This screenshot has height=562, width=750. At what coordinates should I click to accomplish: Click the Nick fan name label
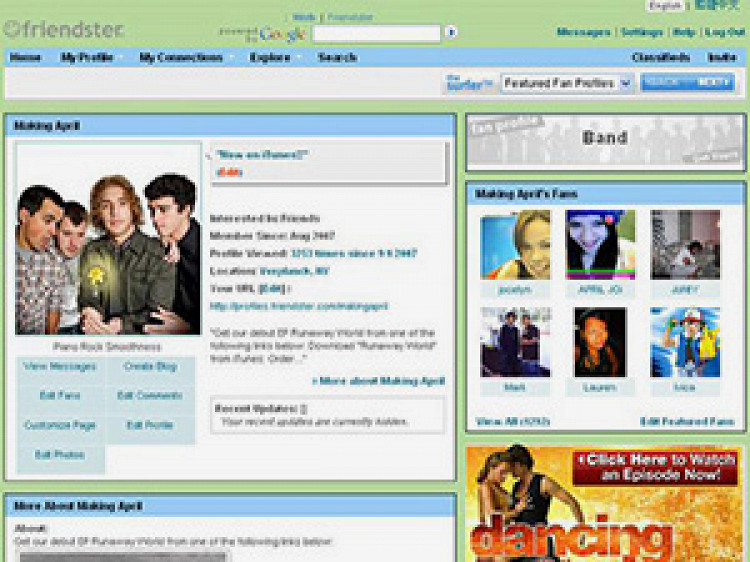(x=685, y=387)
